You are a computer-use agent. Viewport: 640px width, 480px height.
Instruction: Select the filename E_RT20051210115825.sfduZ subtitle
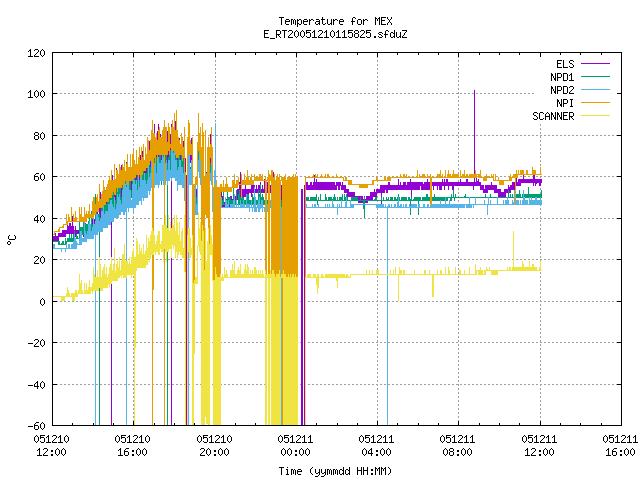click(335, 34)
